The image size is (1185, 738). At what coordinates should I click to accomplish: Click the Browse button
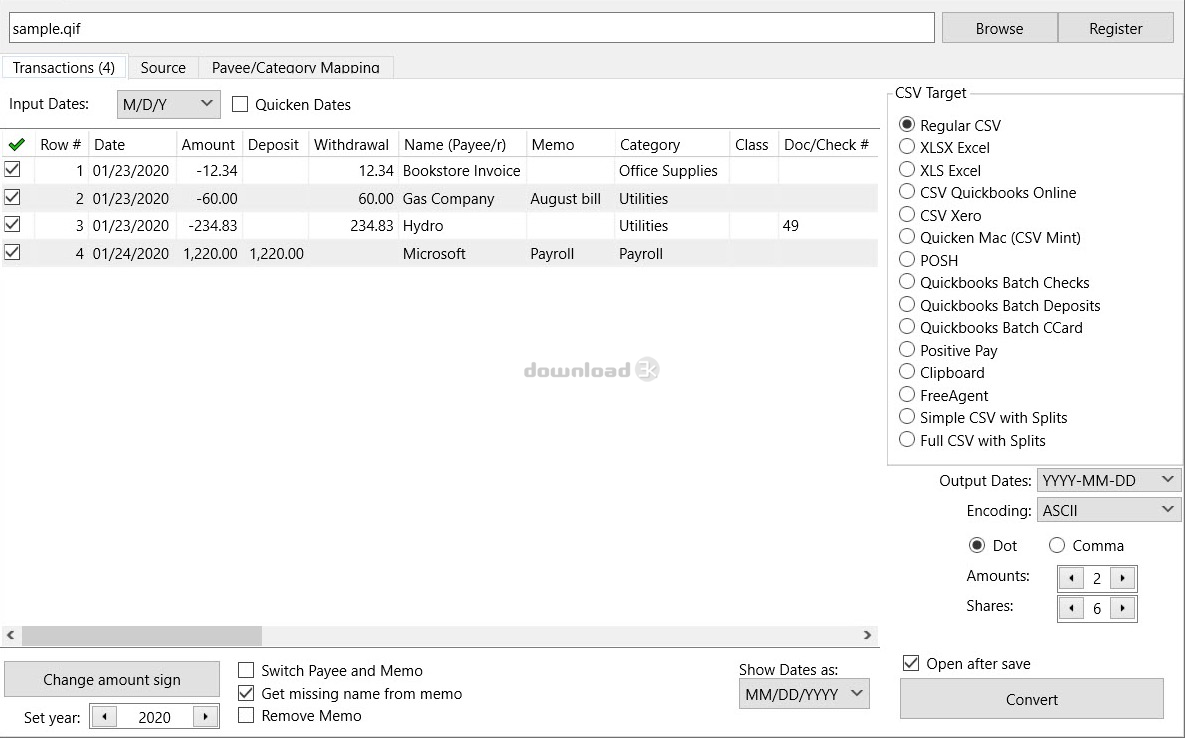[999, 28]
